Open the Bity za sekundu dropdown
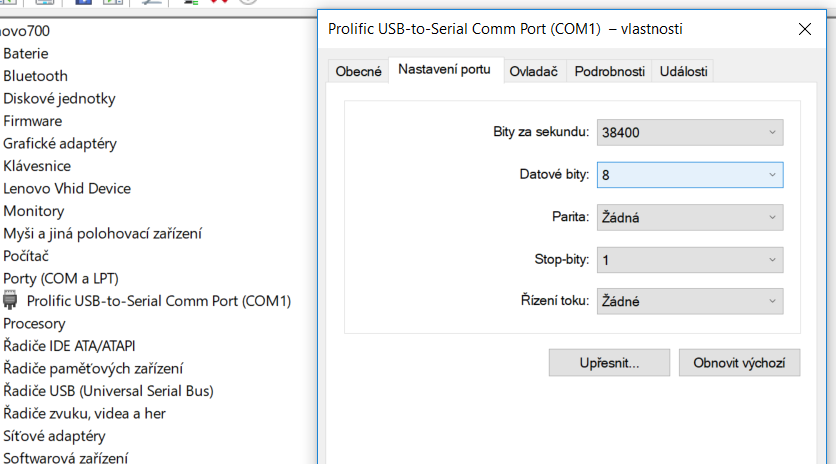Screen dimensions: 836x464 click(690, 132)
